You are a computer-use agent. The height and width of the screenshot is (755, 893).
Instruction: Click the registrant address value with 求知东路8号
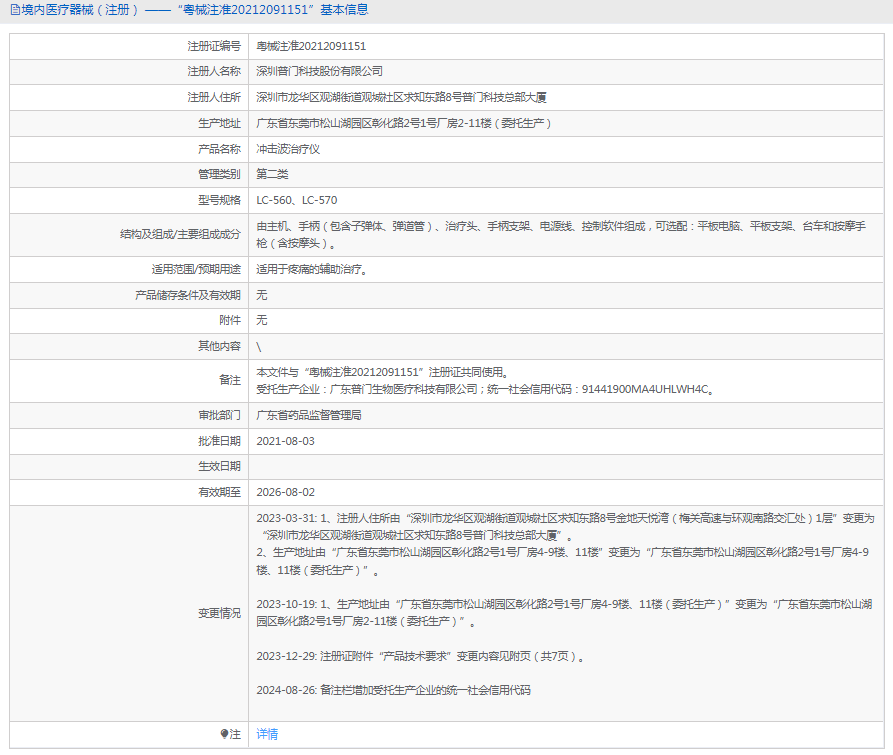[402, 97]
